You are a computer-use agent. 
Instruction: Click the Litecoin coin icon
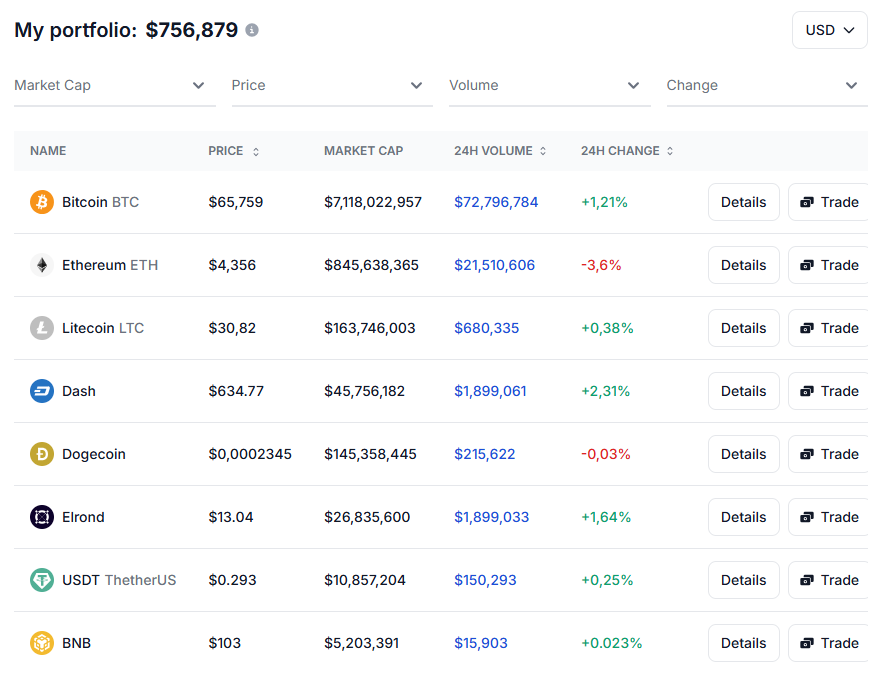point(41,328)
